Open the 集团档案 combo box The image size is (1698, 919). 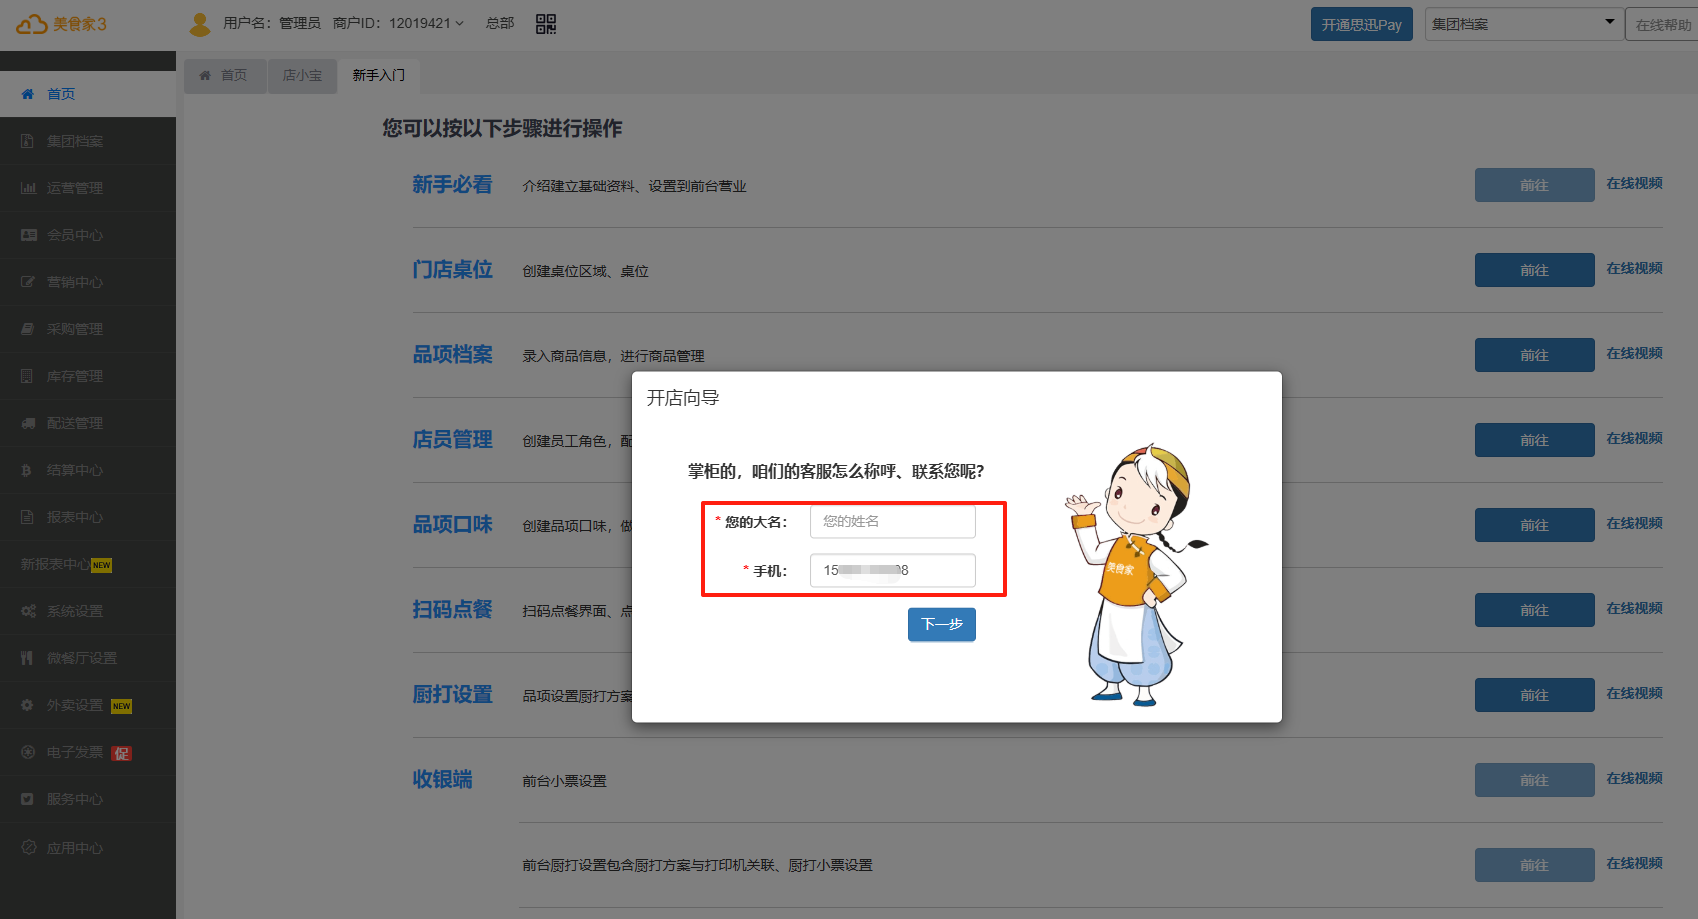(1522, 24)
